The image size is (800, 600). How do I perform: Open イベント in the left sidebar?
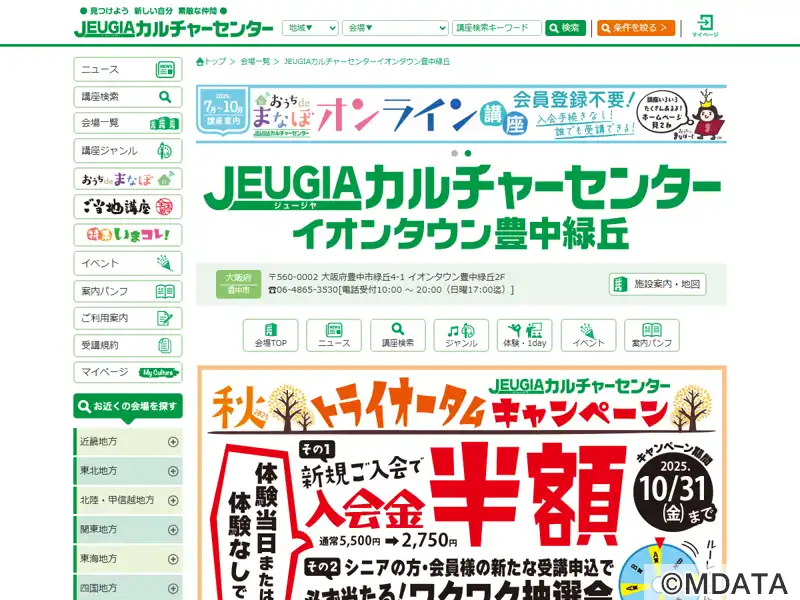(x=128, y=263)
